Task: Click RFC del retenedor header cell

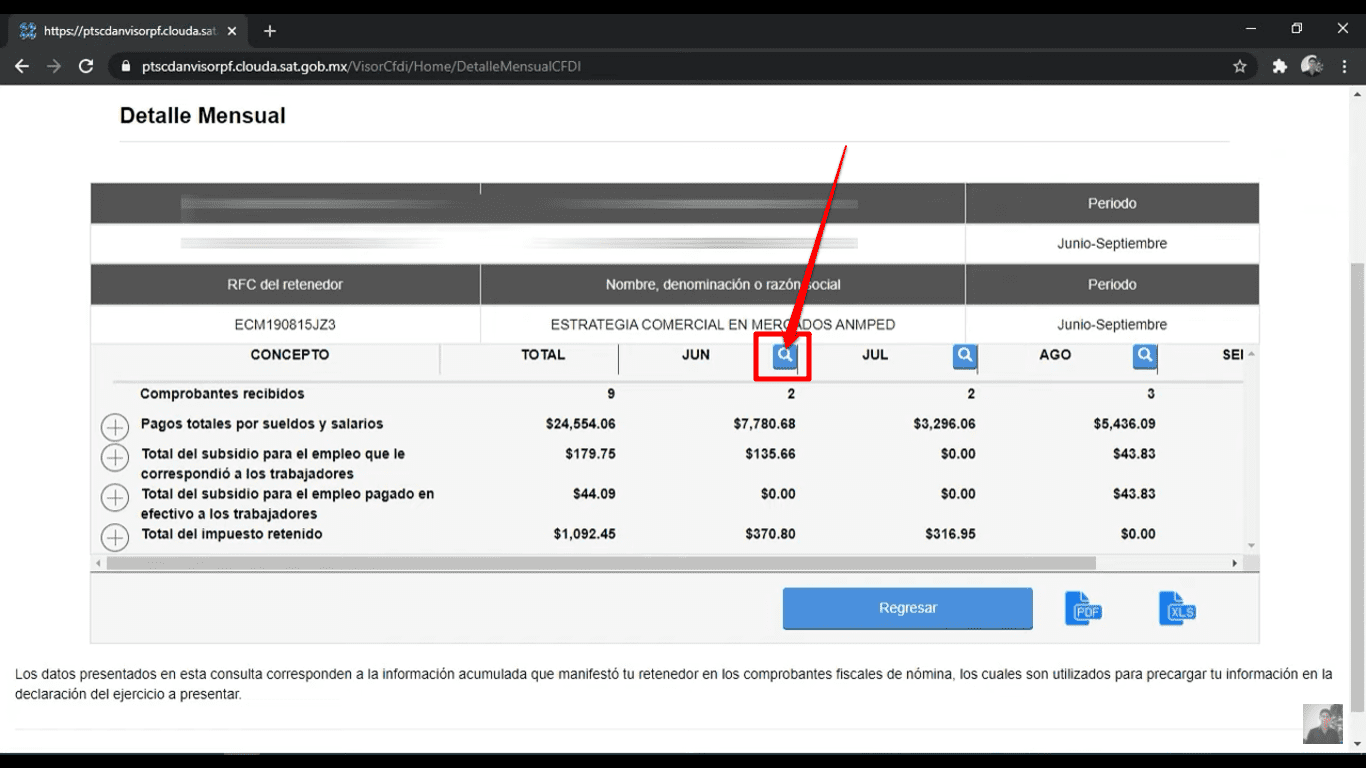Action: (285, 285)
